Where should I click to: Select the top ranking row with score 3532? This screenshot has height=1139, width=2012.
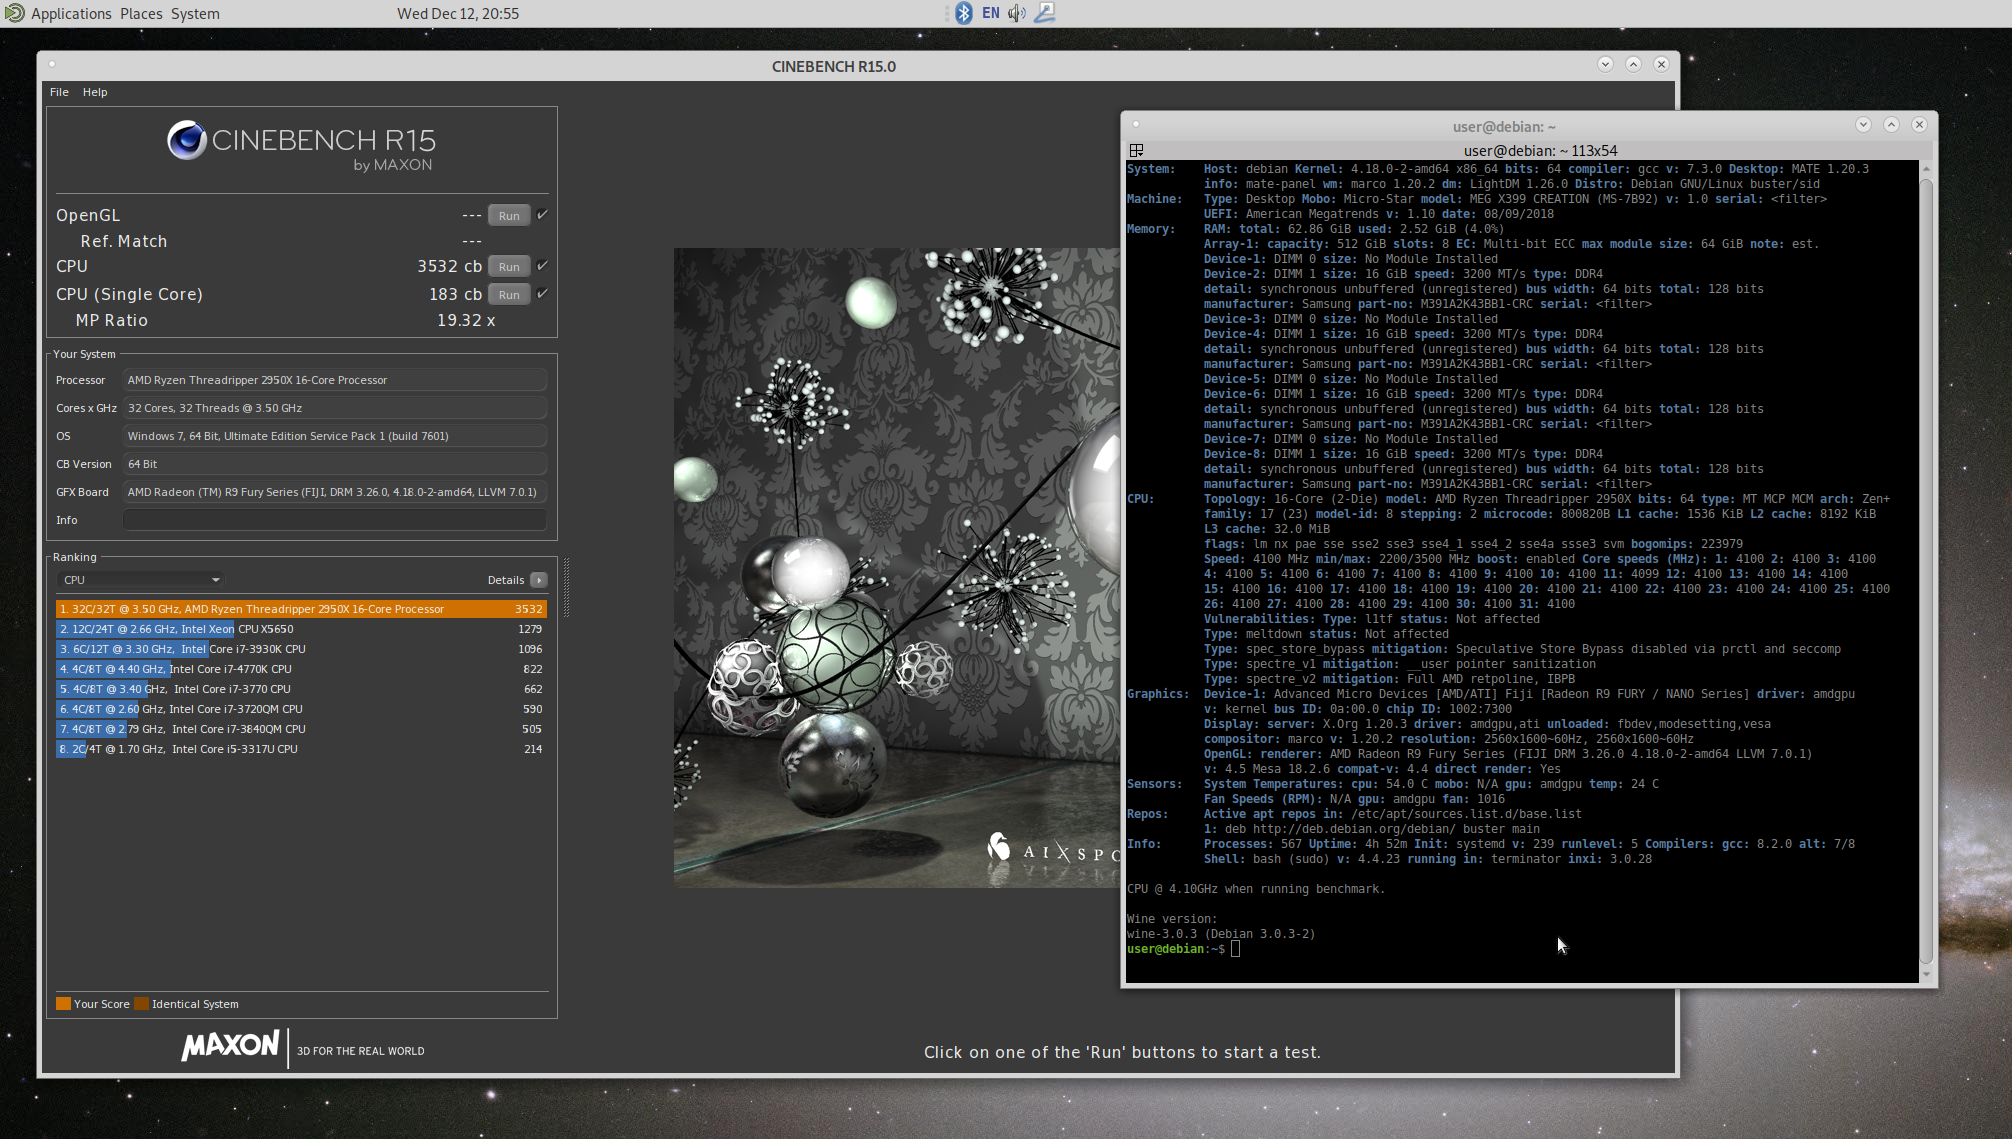click(301, 609)
